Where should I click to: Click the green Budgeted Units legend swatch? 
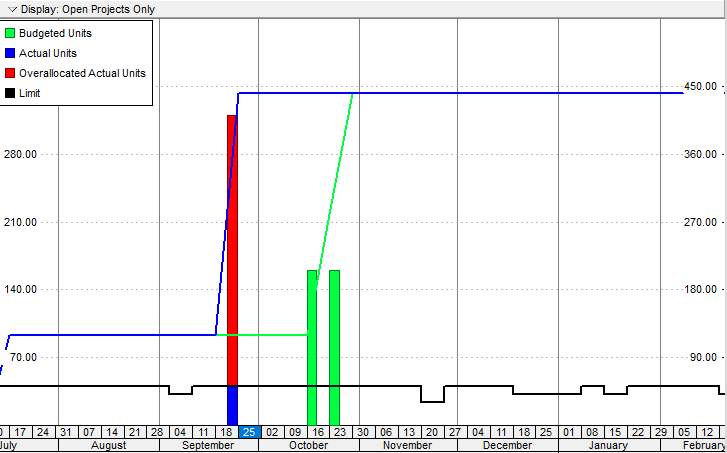coord(10,33)
